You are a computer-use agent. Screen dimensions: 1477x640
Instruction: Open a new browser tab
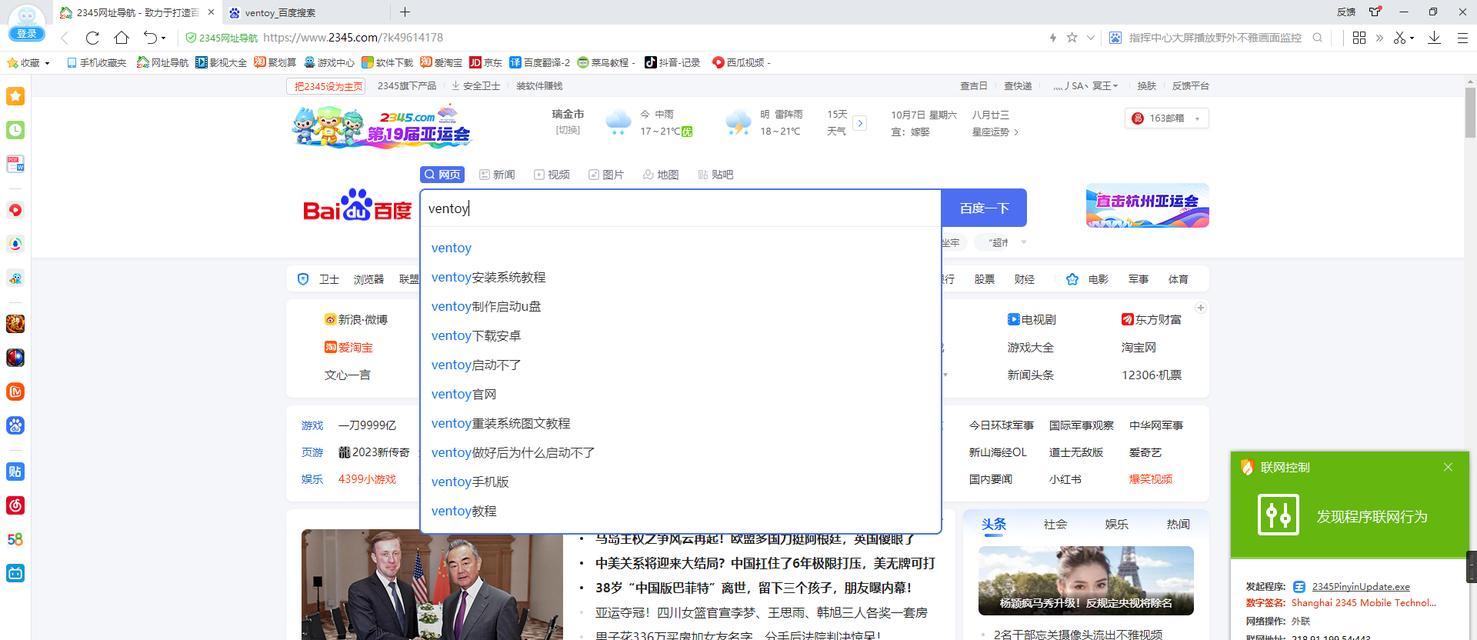coord(405,12)
